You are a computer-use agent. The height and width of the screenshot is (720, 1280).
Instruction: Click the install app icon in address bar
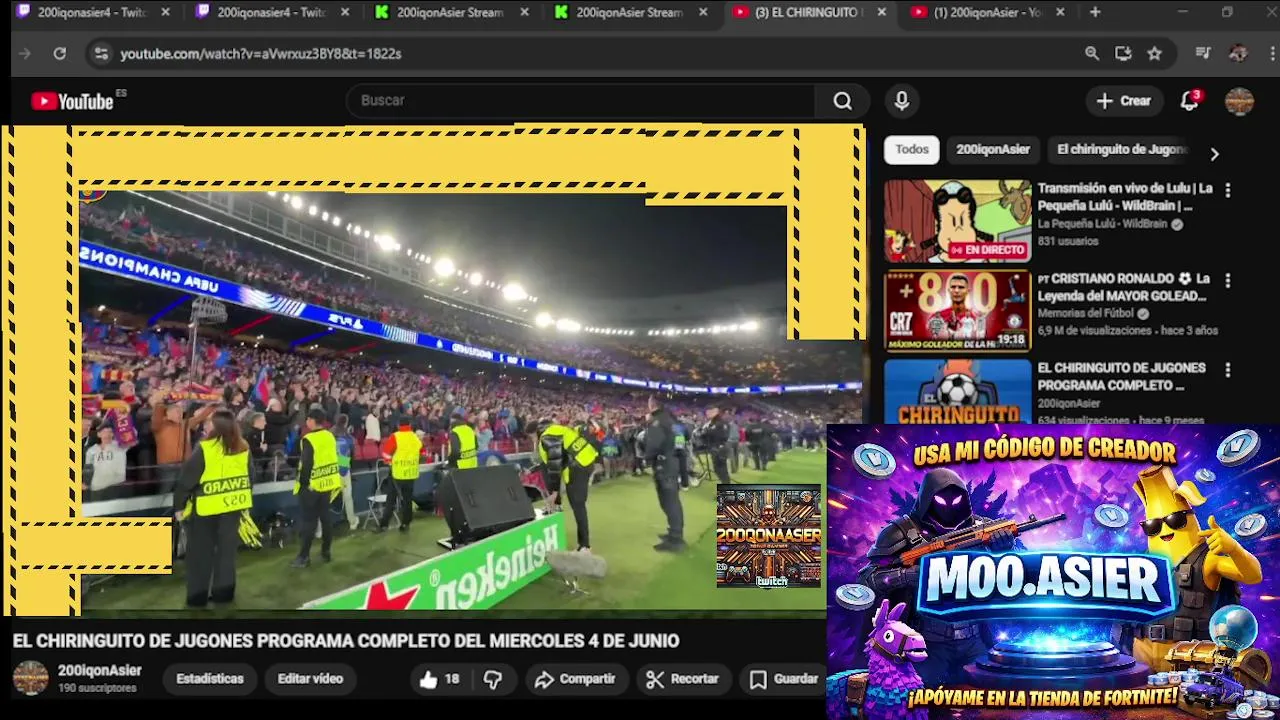pos(1123,54)
